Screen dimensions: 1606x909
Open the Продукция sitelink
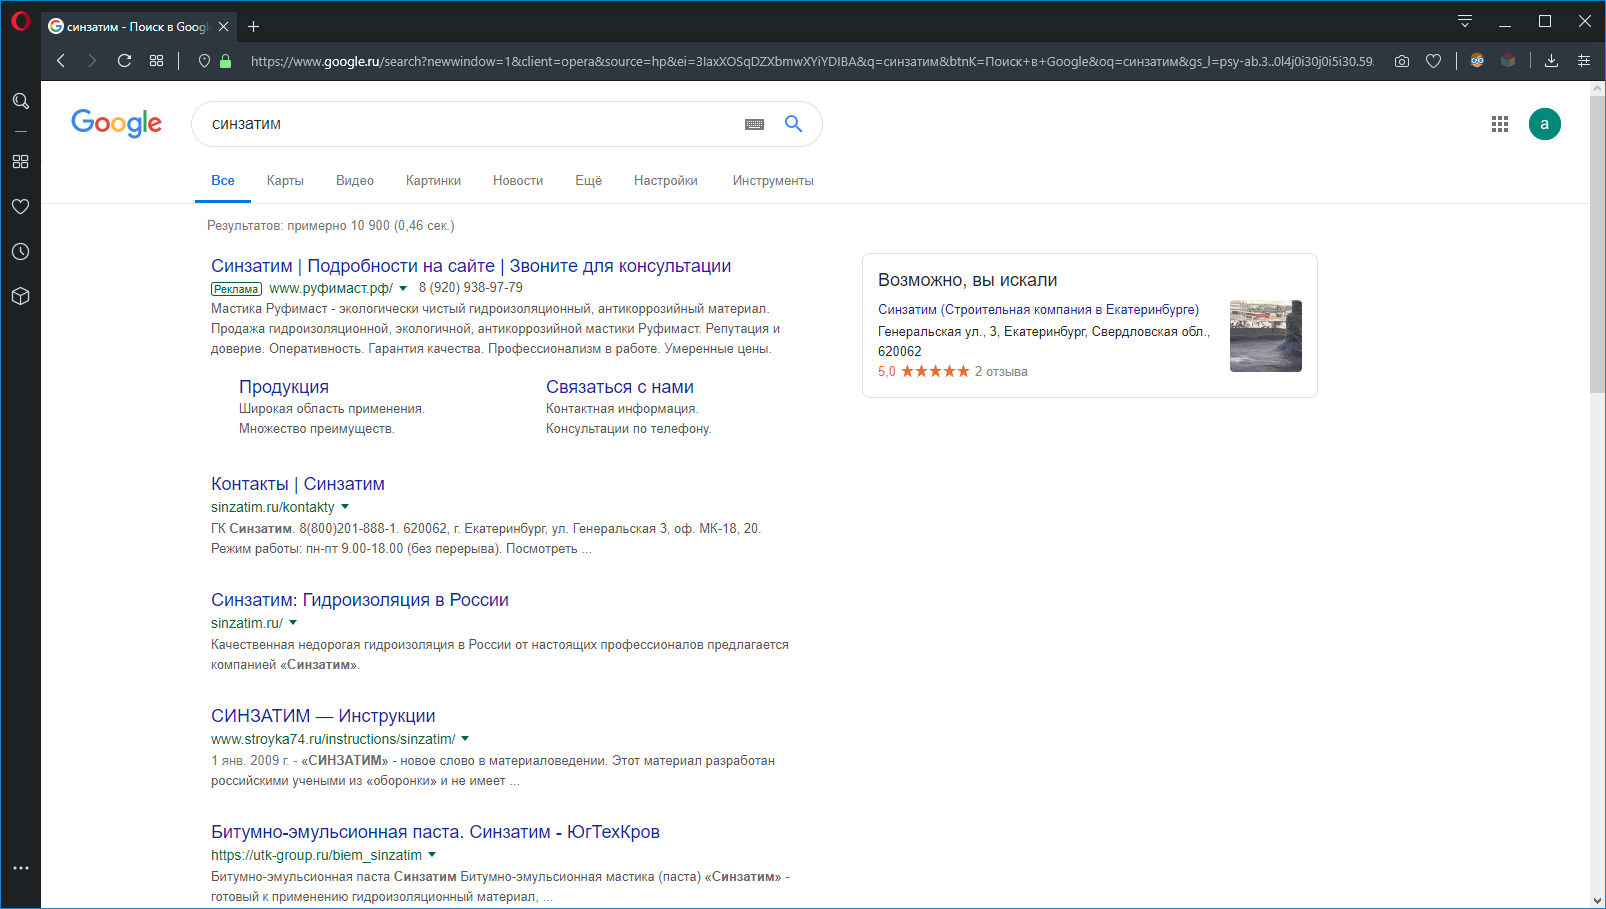pyautogui.click(x=284, y=387)
